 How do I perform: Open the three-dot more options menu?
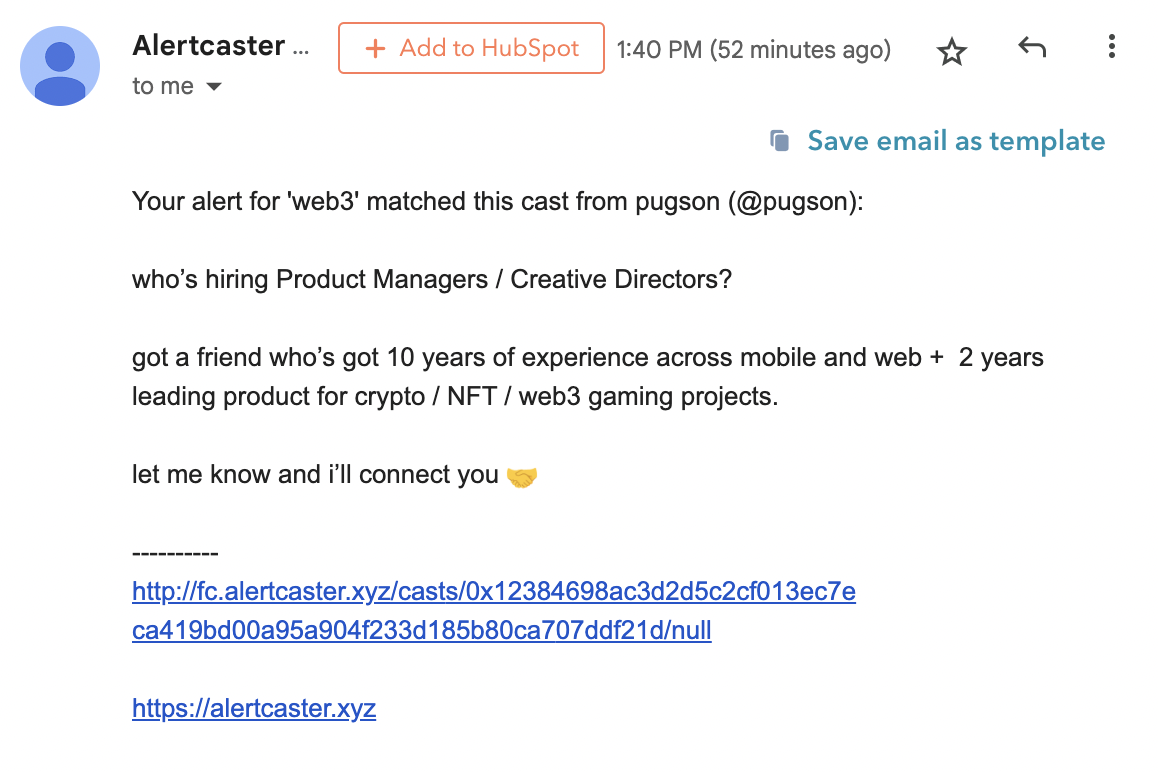tap(1112, 47)
